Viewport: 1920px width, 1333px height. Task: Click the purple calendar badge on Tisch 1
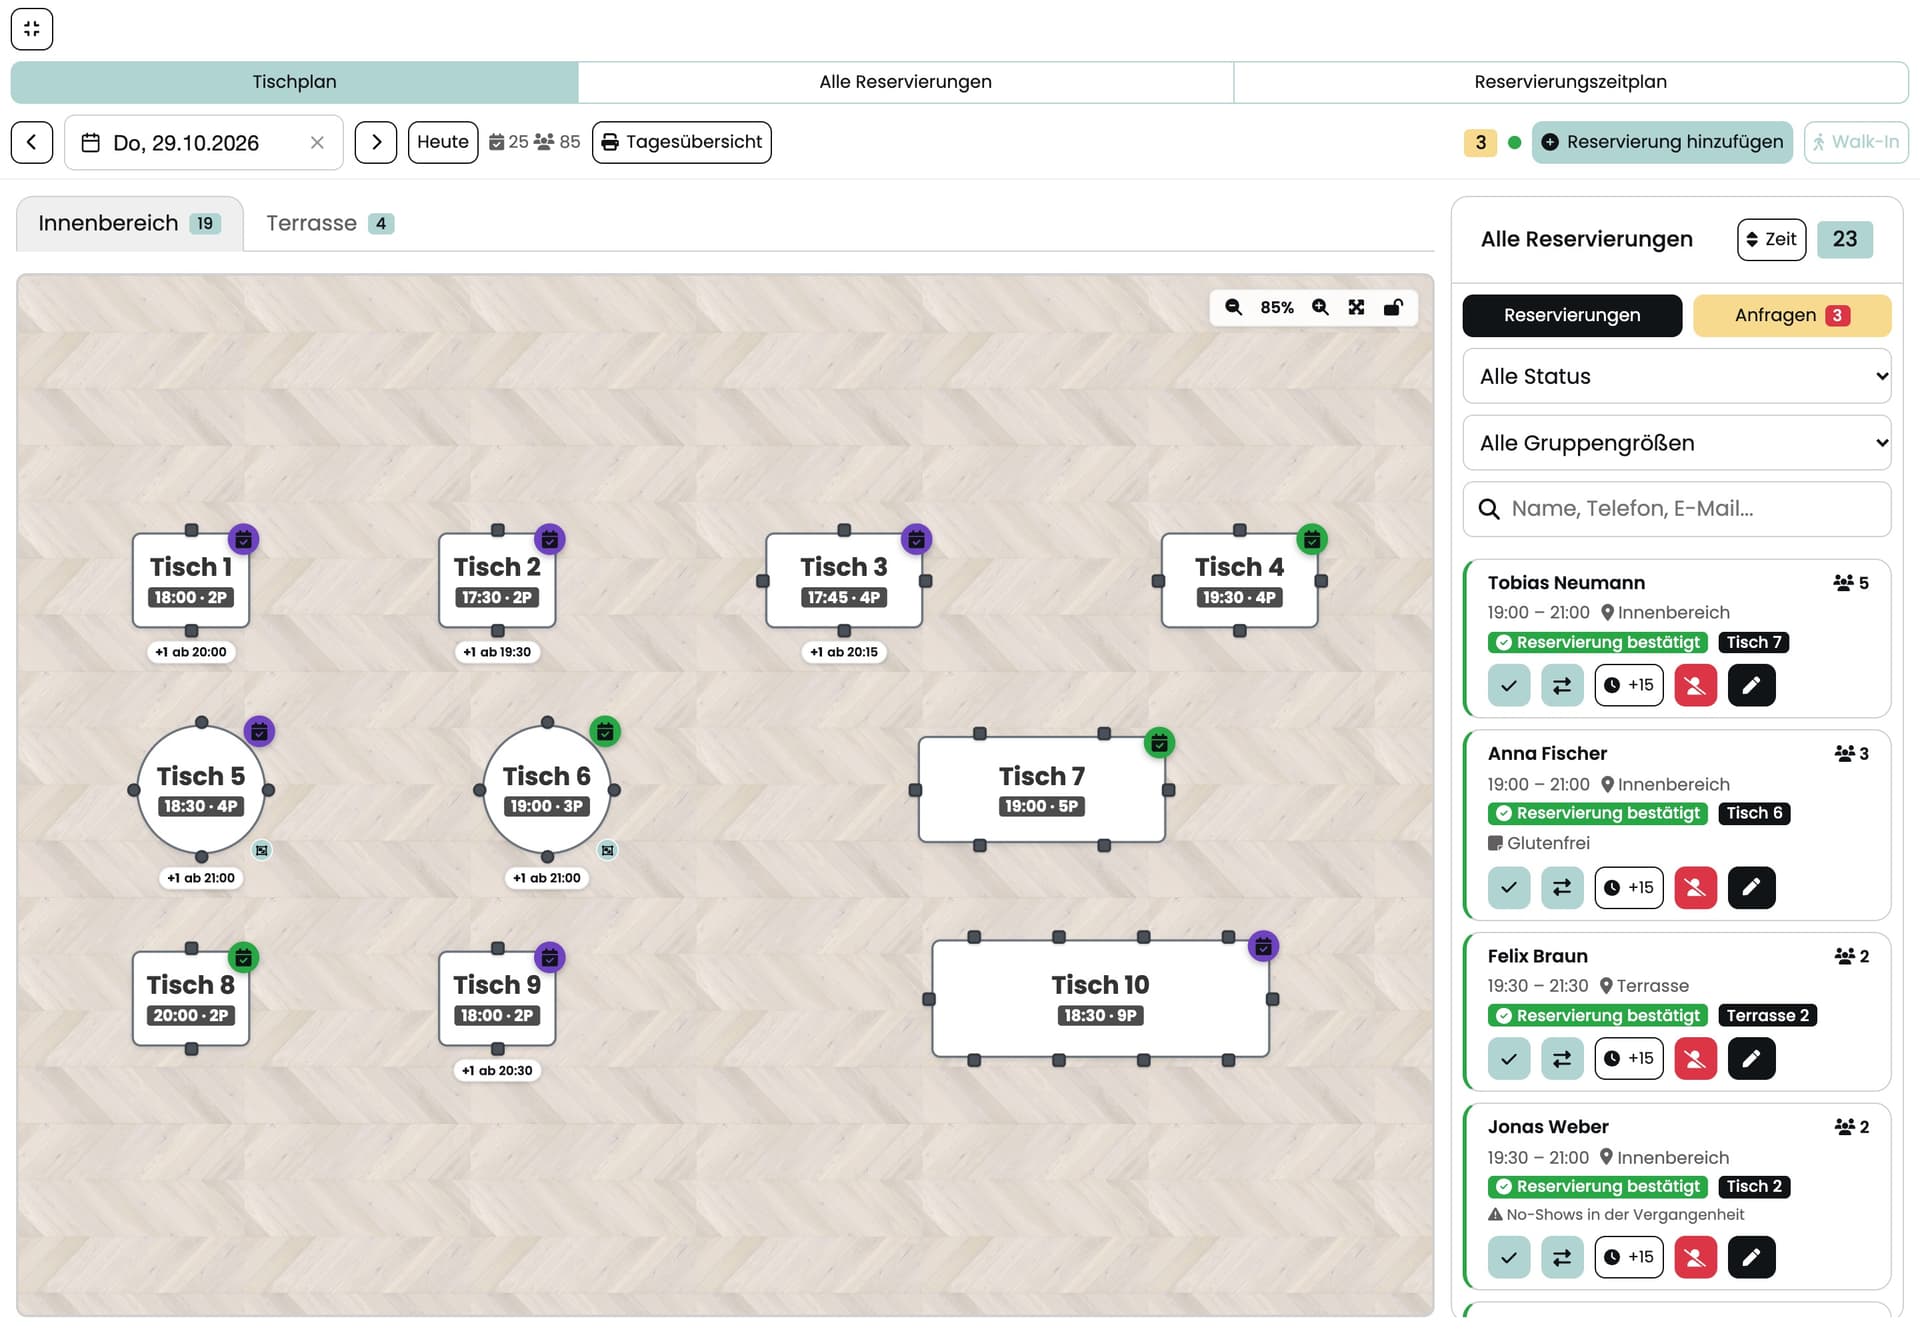[x=244, y=539]
